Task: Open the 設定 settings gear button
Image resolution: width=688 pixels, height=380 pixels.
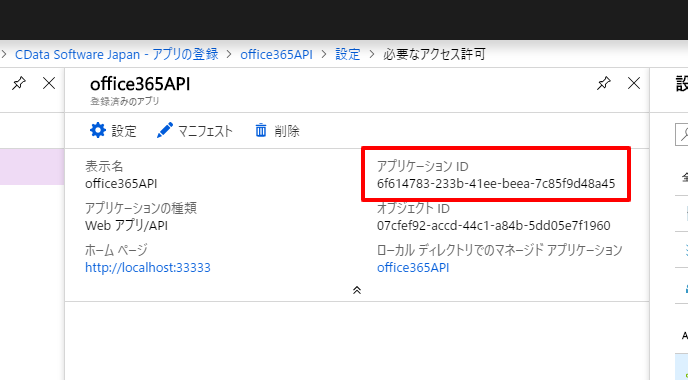Action: (113, 131)
